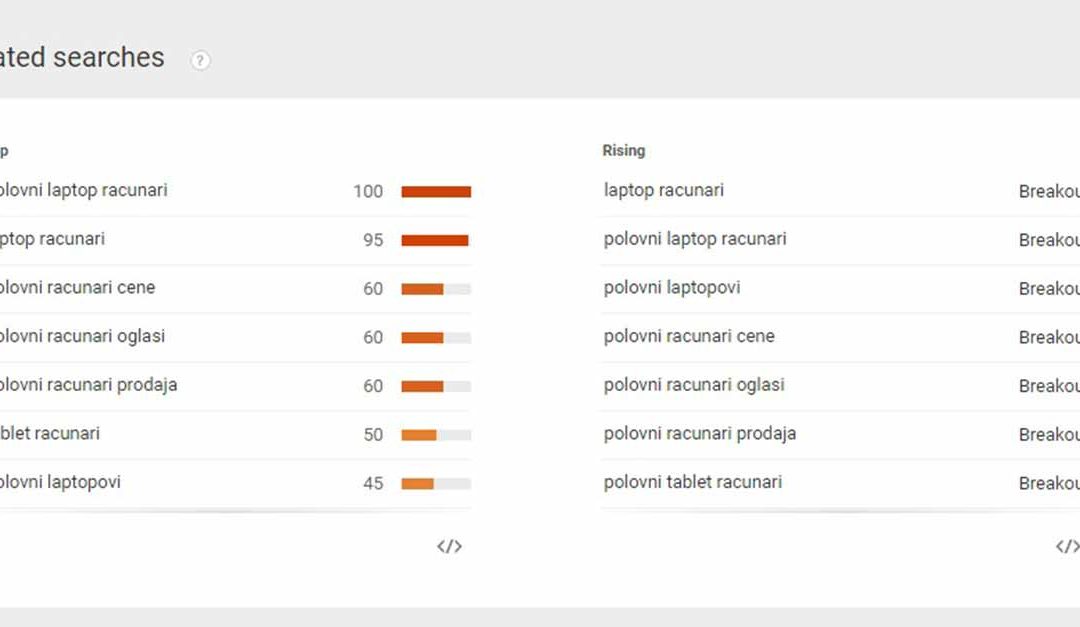Select the Top query scored 95
The height and width of the screenshot is (627, 1080).
(52, 239)
